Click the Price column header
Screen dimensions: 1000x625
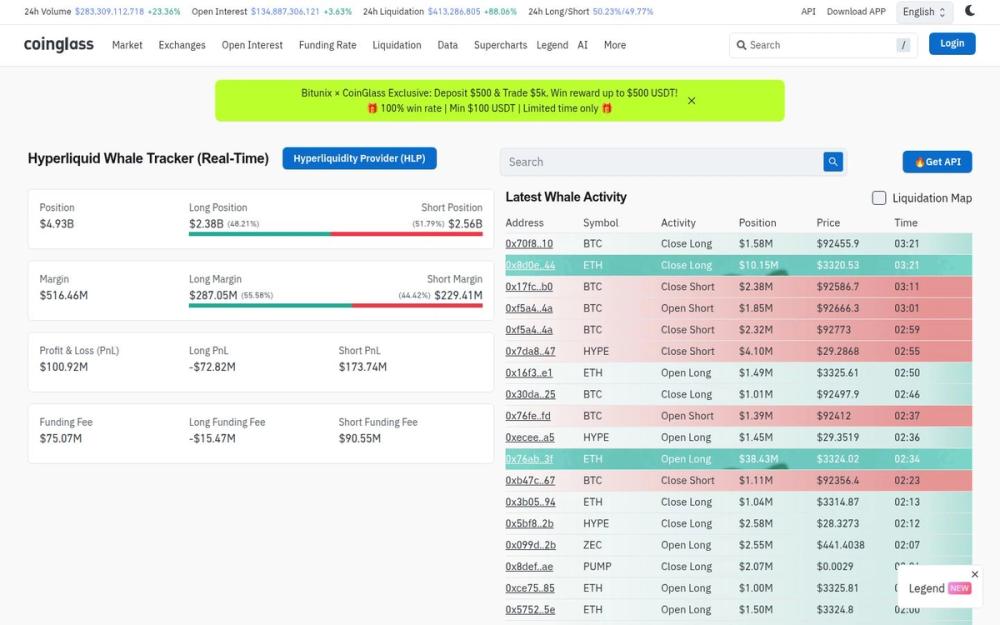828,223
